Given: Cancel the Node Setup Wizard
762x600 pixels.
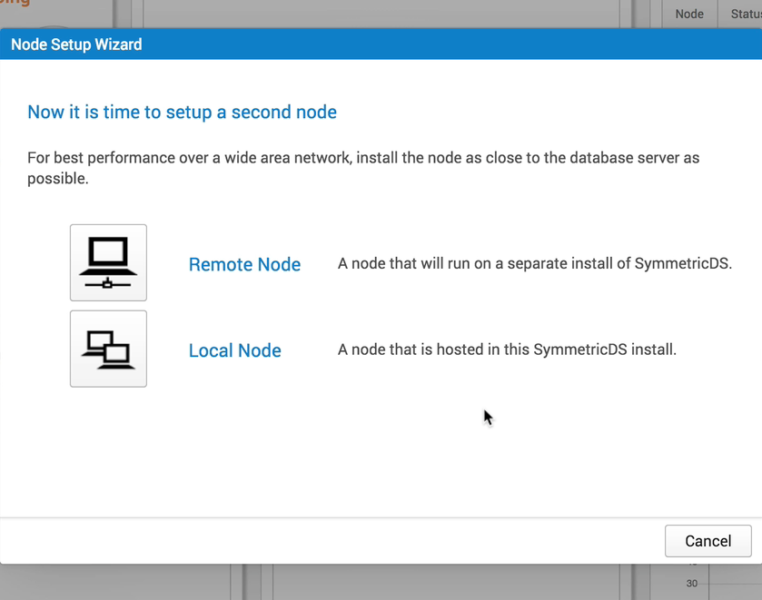Looking at the screenshot, I should click(x=708, y=541).
